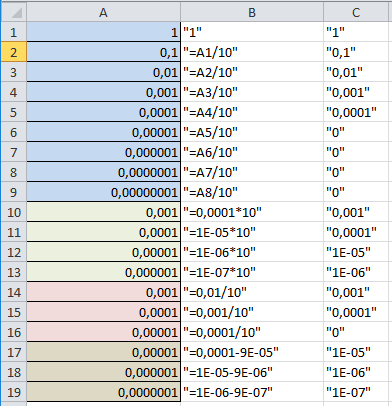This screenshot has width=392, height=406.
Task: Click cell C5 showing "0,0001"
Action: click(x=356, y=112)
